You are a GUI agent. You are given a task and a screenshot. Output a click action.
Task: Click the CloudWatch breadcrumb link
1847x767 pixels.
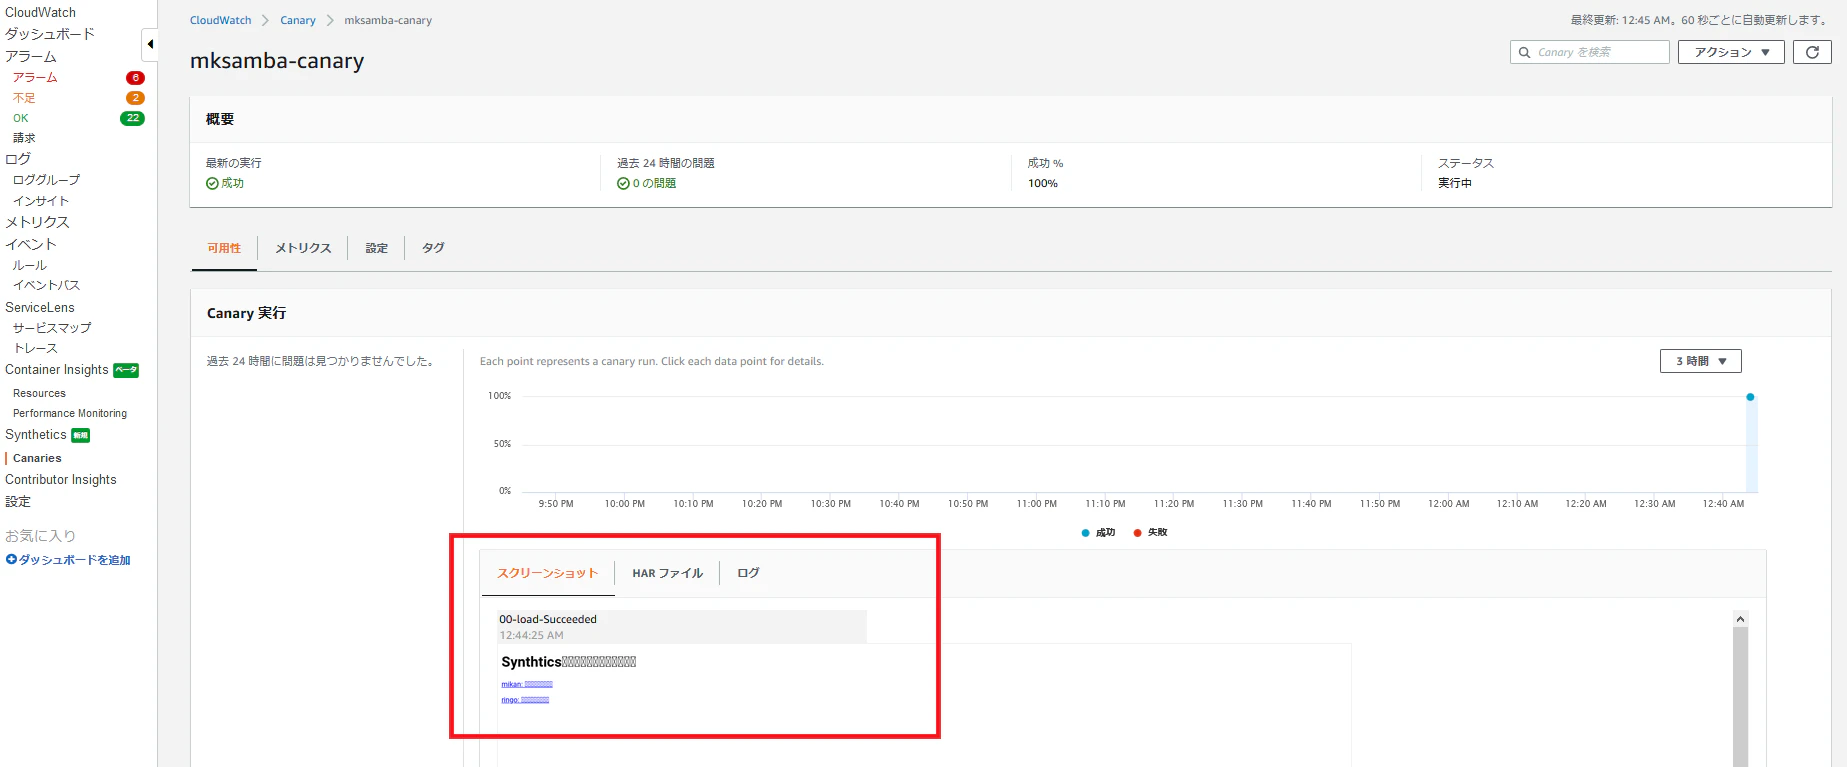(x=220, y=20)
